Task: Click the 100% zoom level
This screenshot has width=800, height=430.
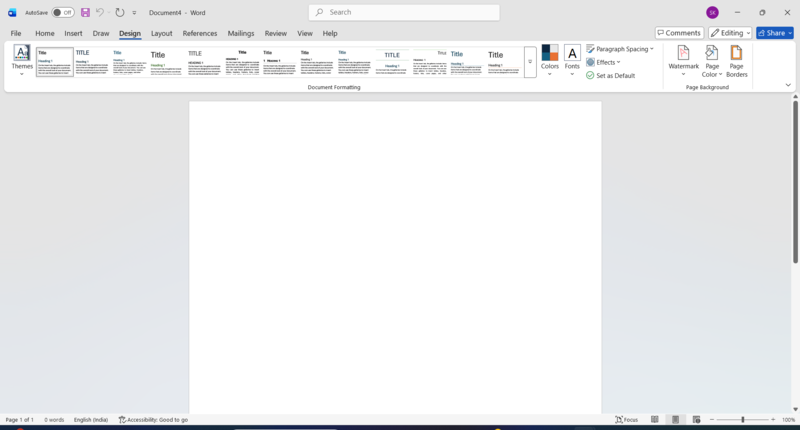Action: click(x=788, y=420)
